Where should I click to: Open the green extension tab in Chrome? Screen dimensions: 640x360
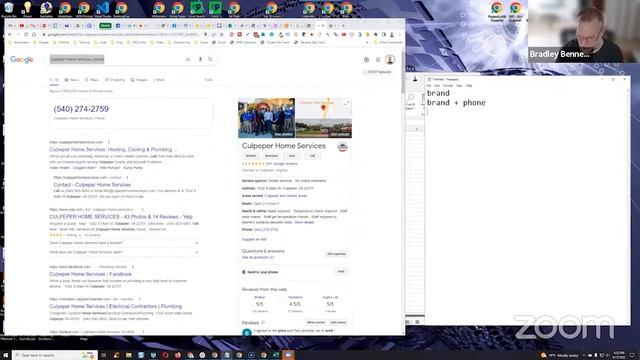pos(105,26)
